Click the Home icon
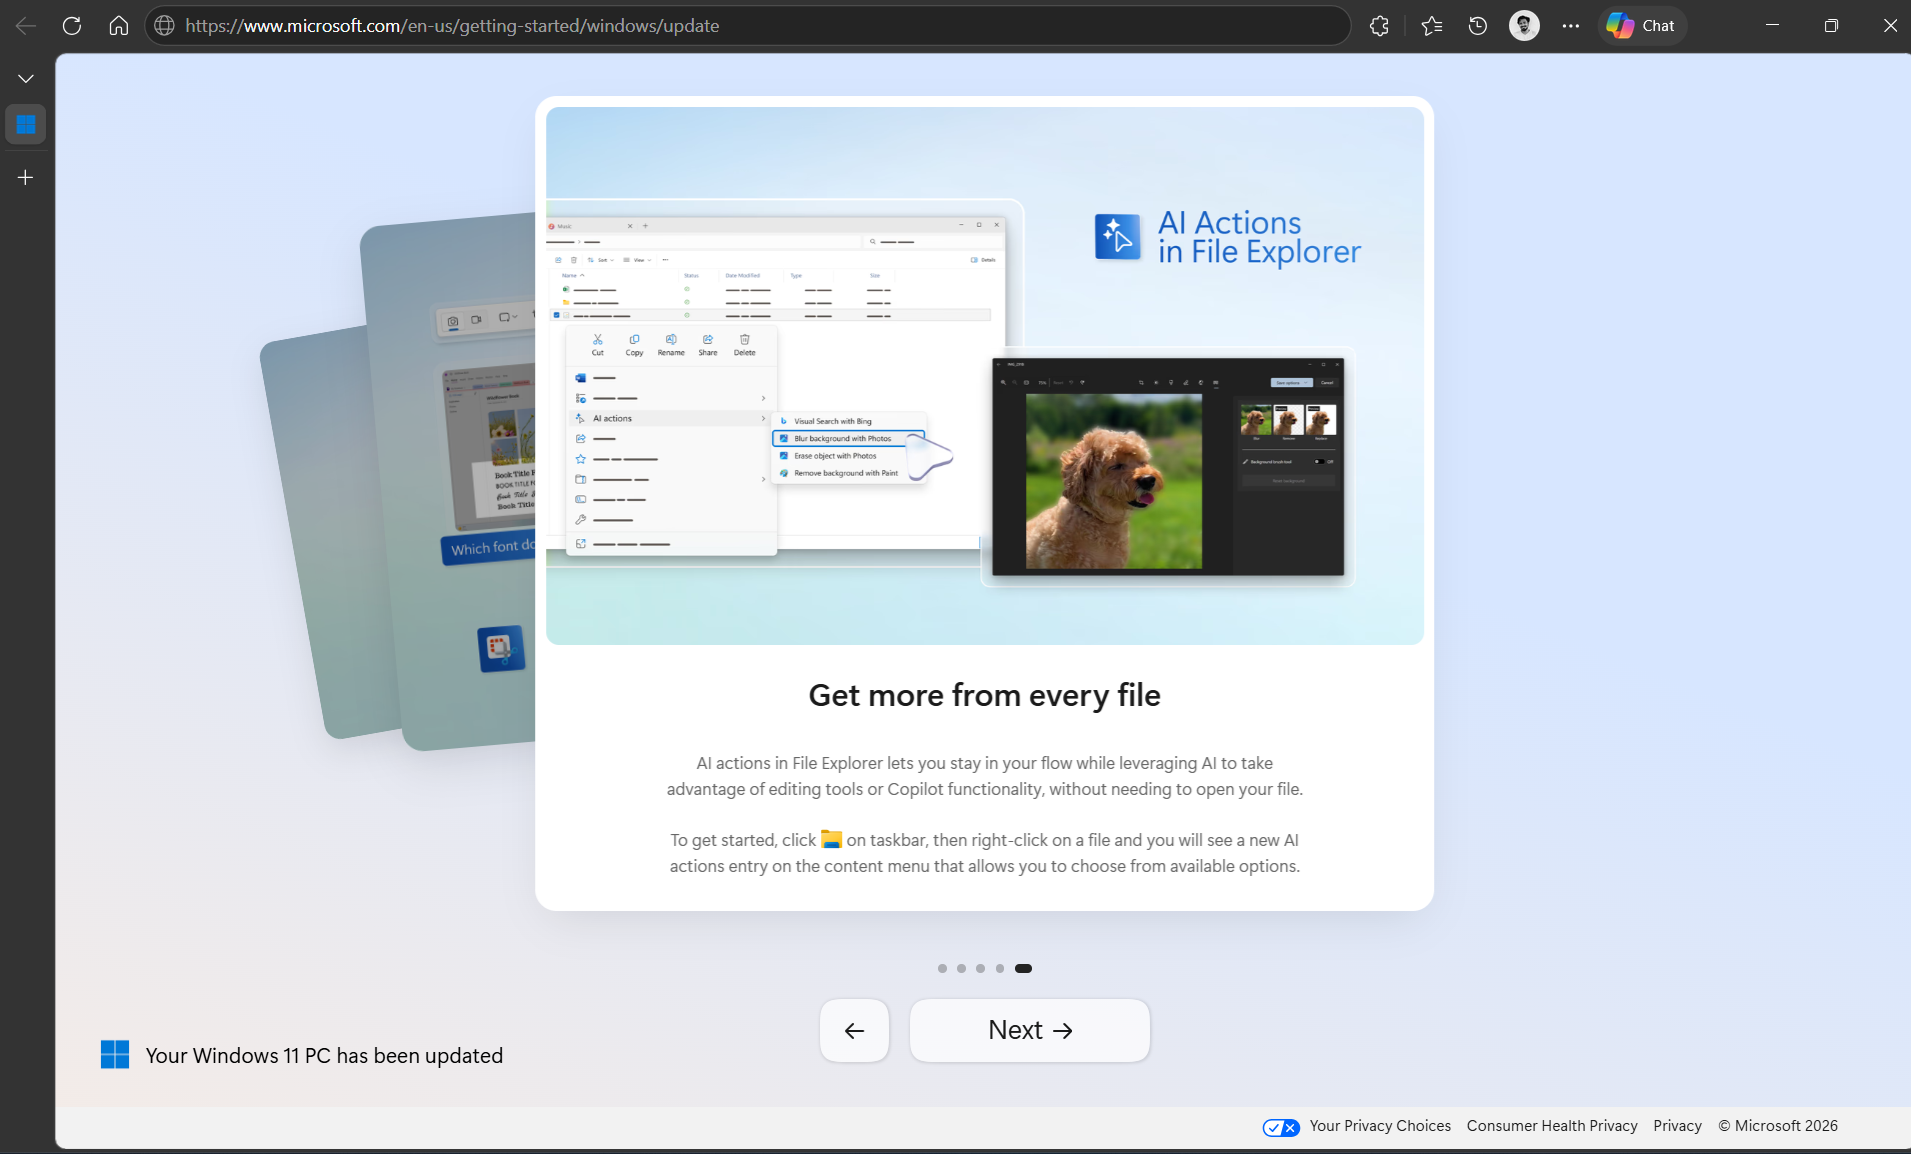 (118, 25)
